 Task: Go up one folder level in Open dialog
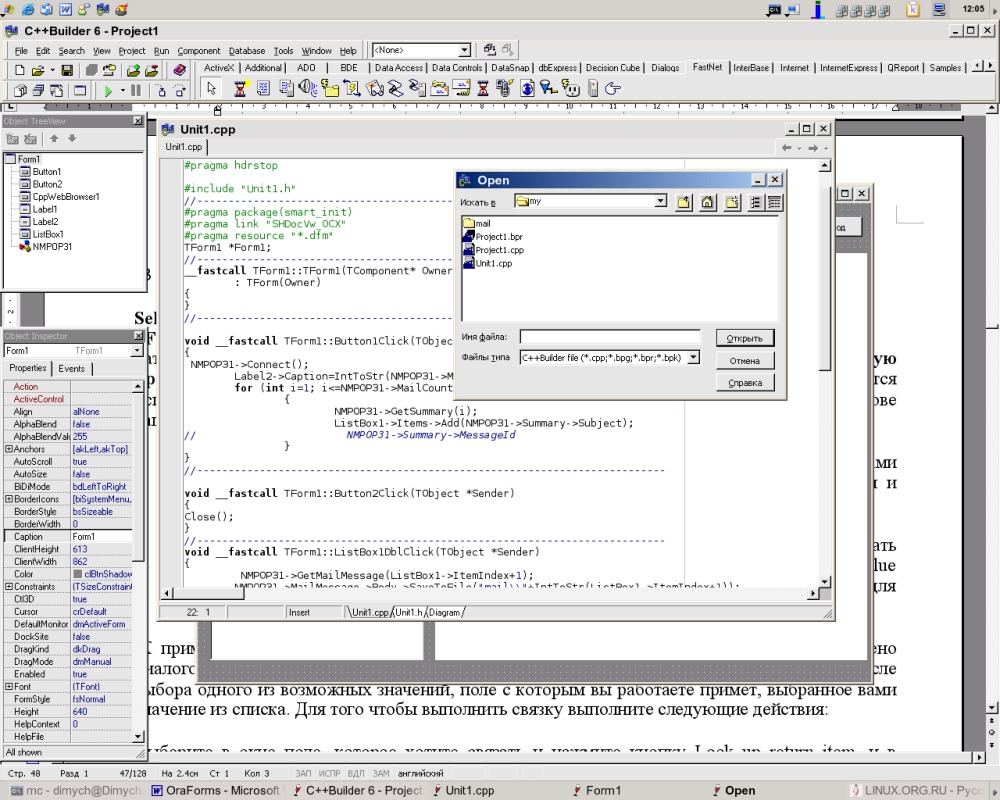click(x=684, y=202)
